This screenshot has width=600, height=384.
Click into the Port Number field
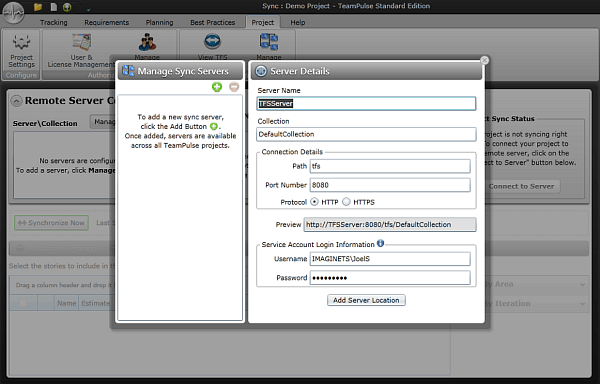pyautogui.click(x=390, y=185)
